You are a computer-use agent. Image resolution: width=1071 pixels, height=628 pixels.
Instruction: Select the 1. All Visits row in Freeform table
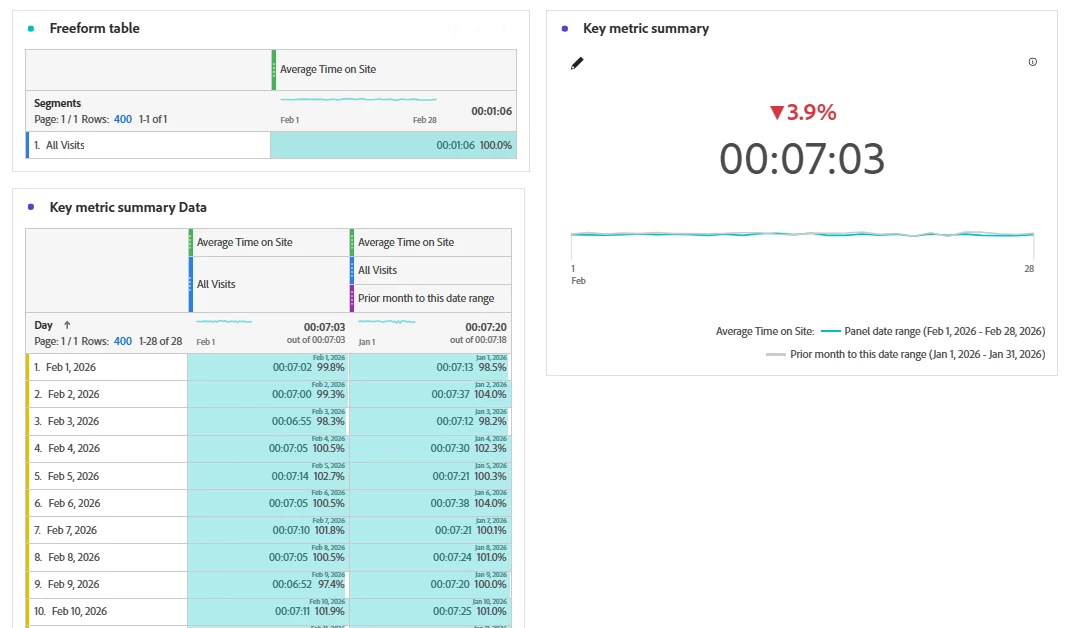[x=148, y=145]
